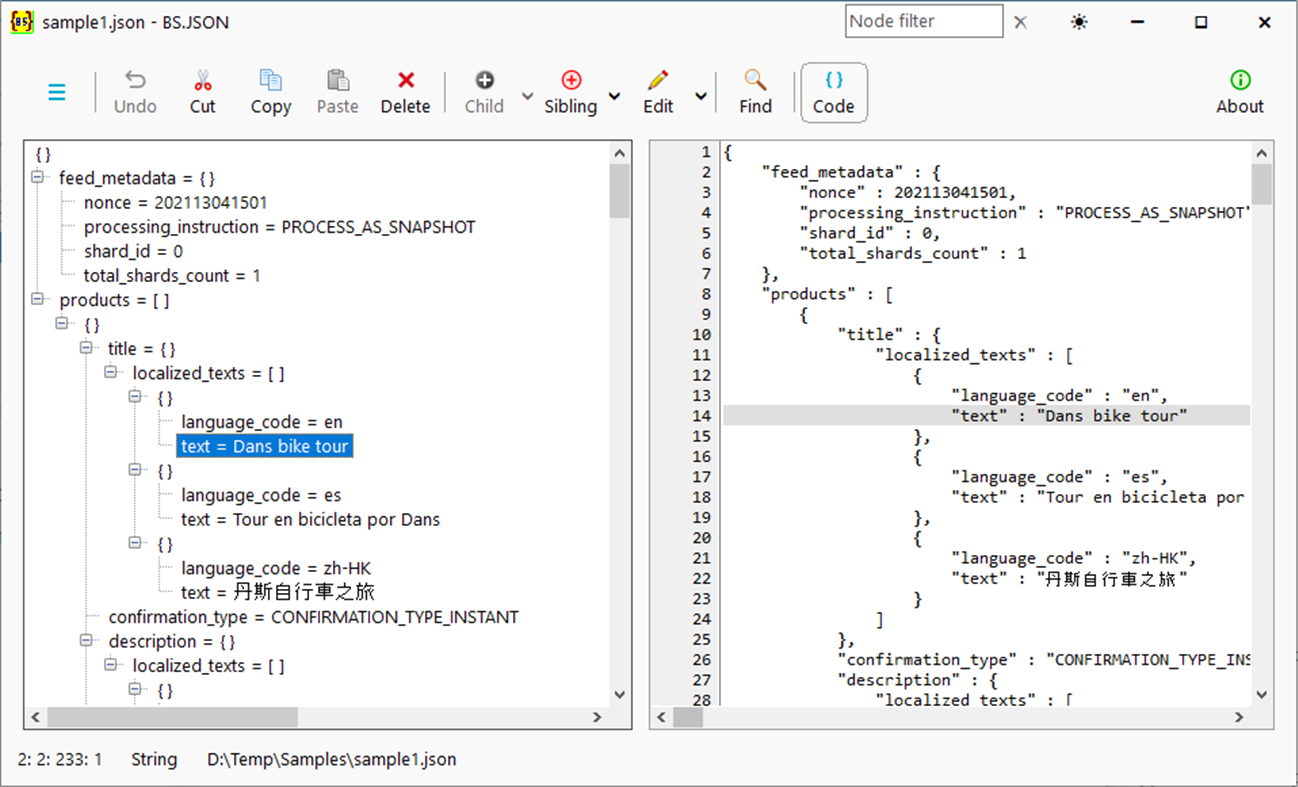Collapse the title object node
The width and height of the screenshot is (1298, 787).
point(88,349)
